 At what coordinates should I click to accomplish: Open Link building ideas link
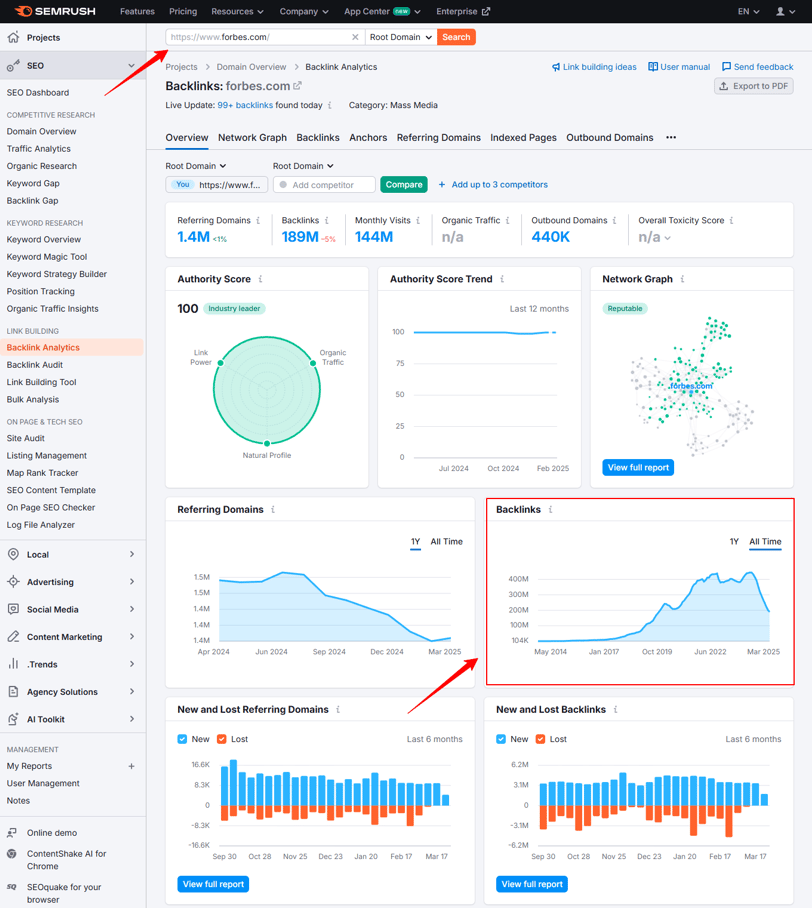(594, 67)
